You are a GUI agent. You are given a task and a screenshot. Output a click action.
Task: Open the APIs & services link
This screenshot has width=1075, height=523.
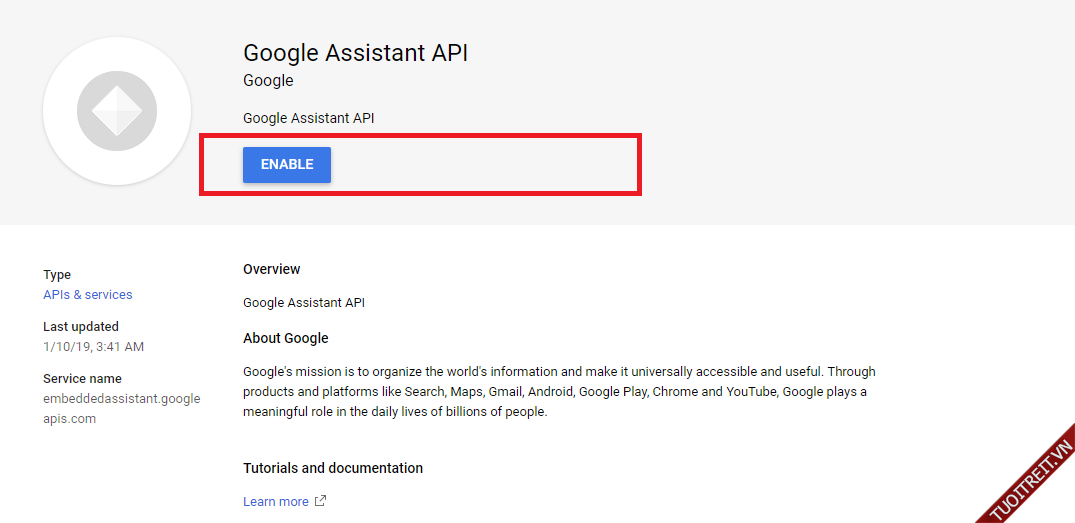tap(87, 295)
